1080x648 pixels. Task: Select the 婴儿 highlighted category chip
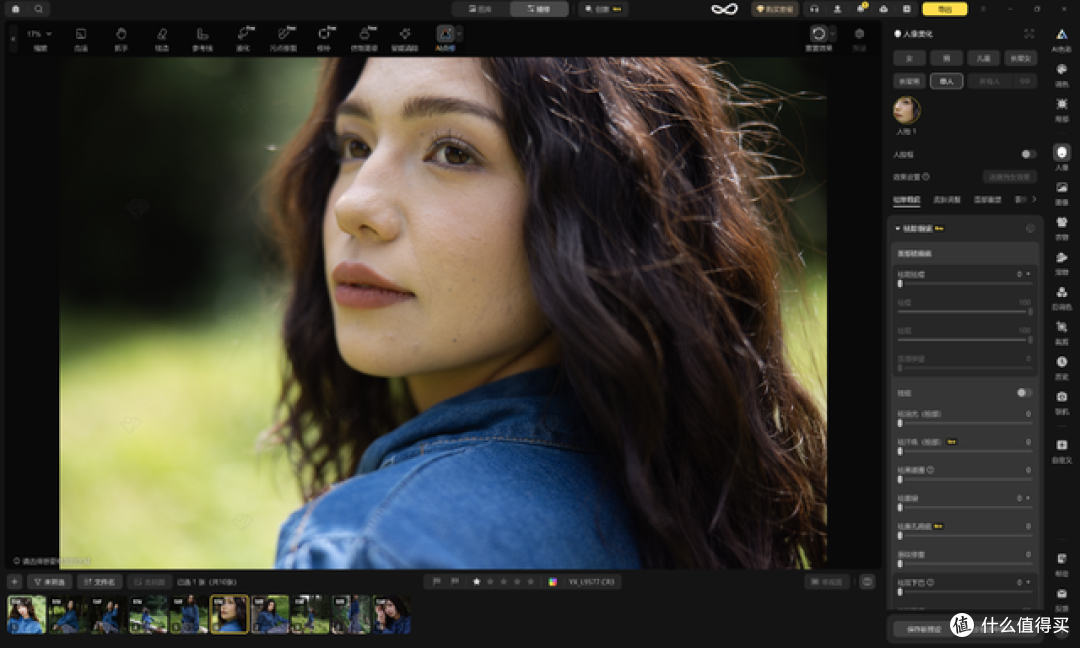point(946,81)
